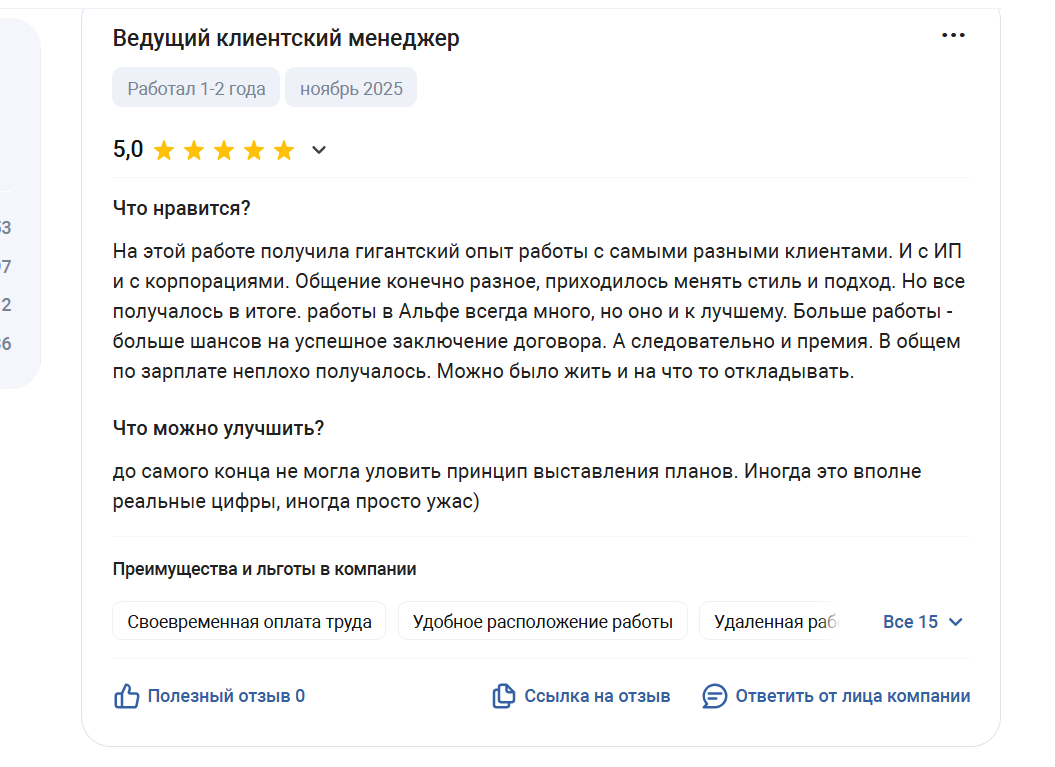Expand all 15 benefits list
The height and width of the screenshot is (767, 1055).
(922, 622)
